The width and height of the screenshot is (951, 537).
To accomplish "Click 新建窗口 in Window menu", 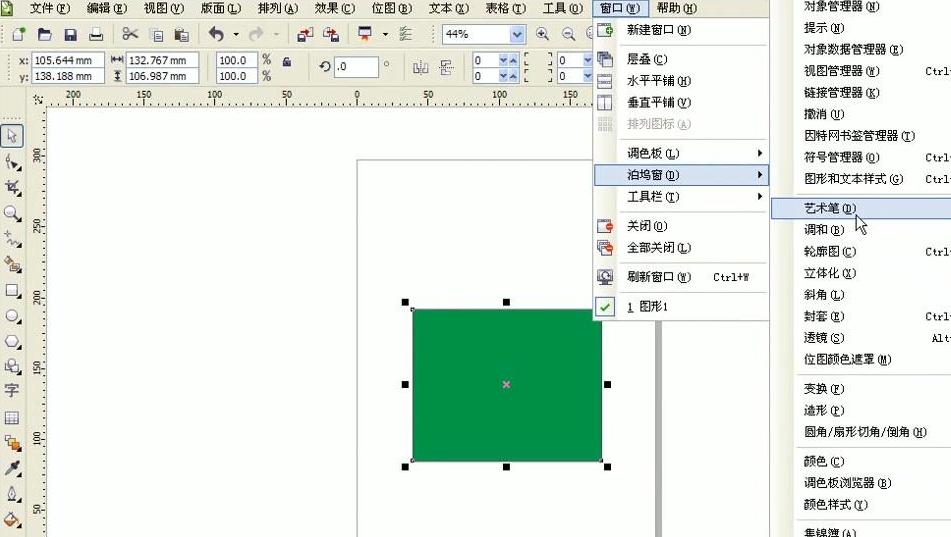I will coord(658,30).
